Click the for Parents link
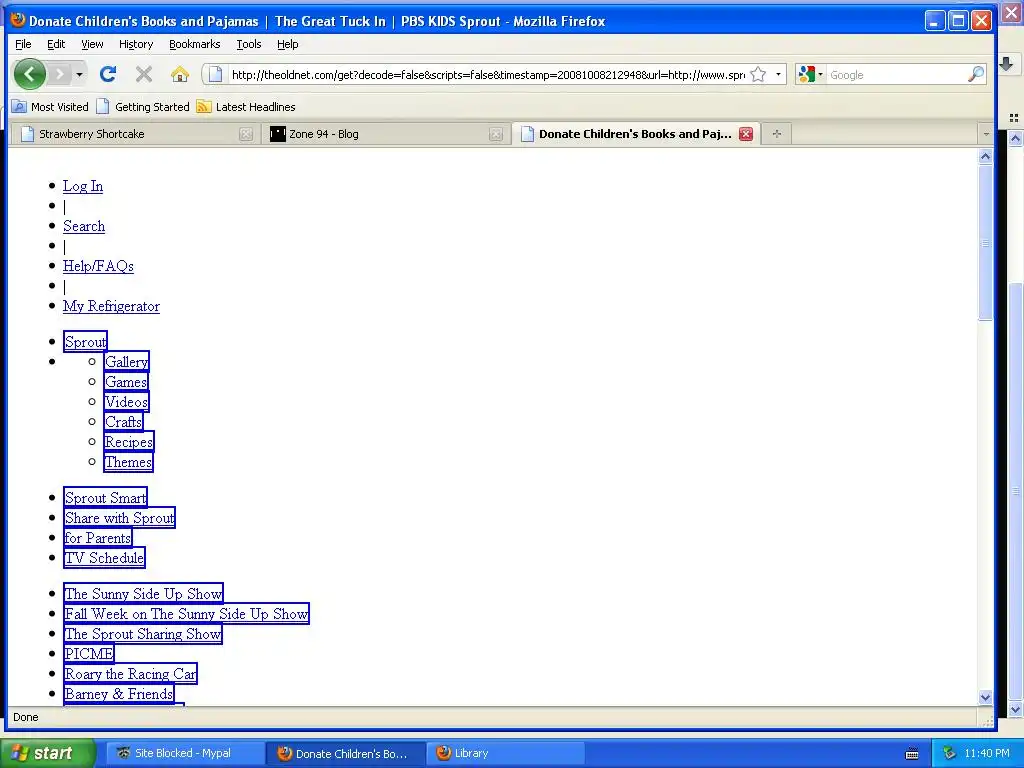This screenshot has width=1024, height=768. (x=98, y=538)
